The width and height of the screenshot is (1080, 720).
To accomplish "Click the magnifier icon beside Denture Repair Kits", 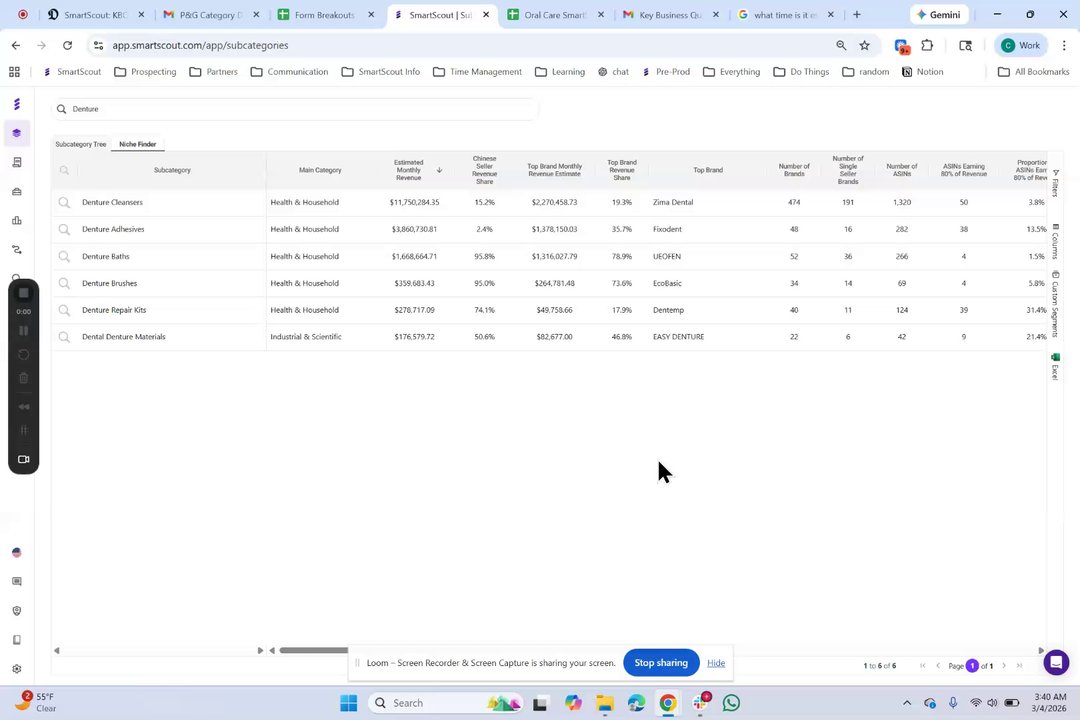I will (x=64, y=310).
